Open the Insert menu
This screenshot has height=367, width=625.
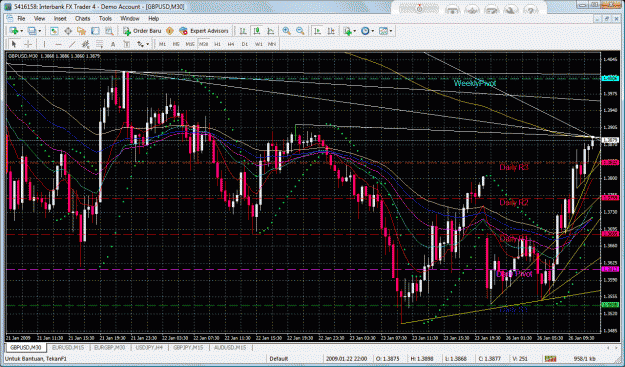(60, 18)
